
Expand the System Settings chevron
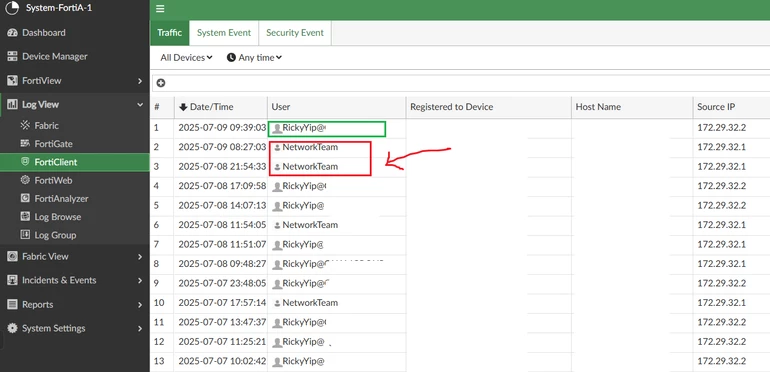(x=140, y=329)
